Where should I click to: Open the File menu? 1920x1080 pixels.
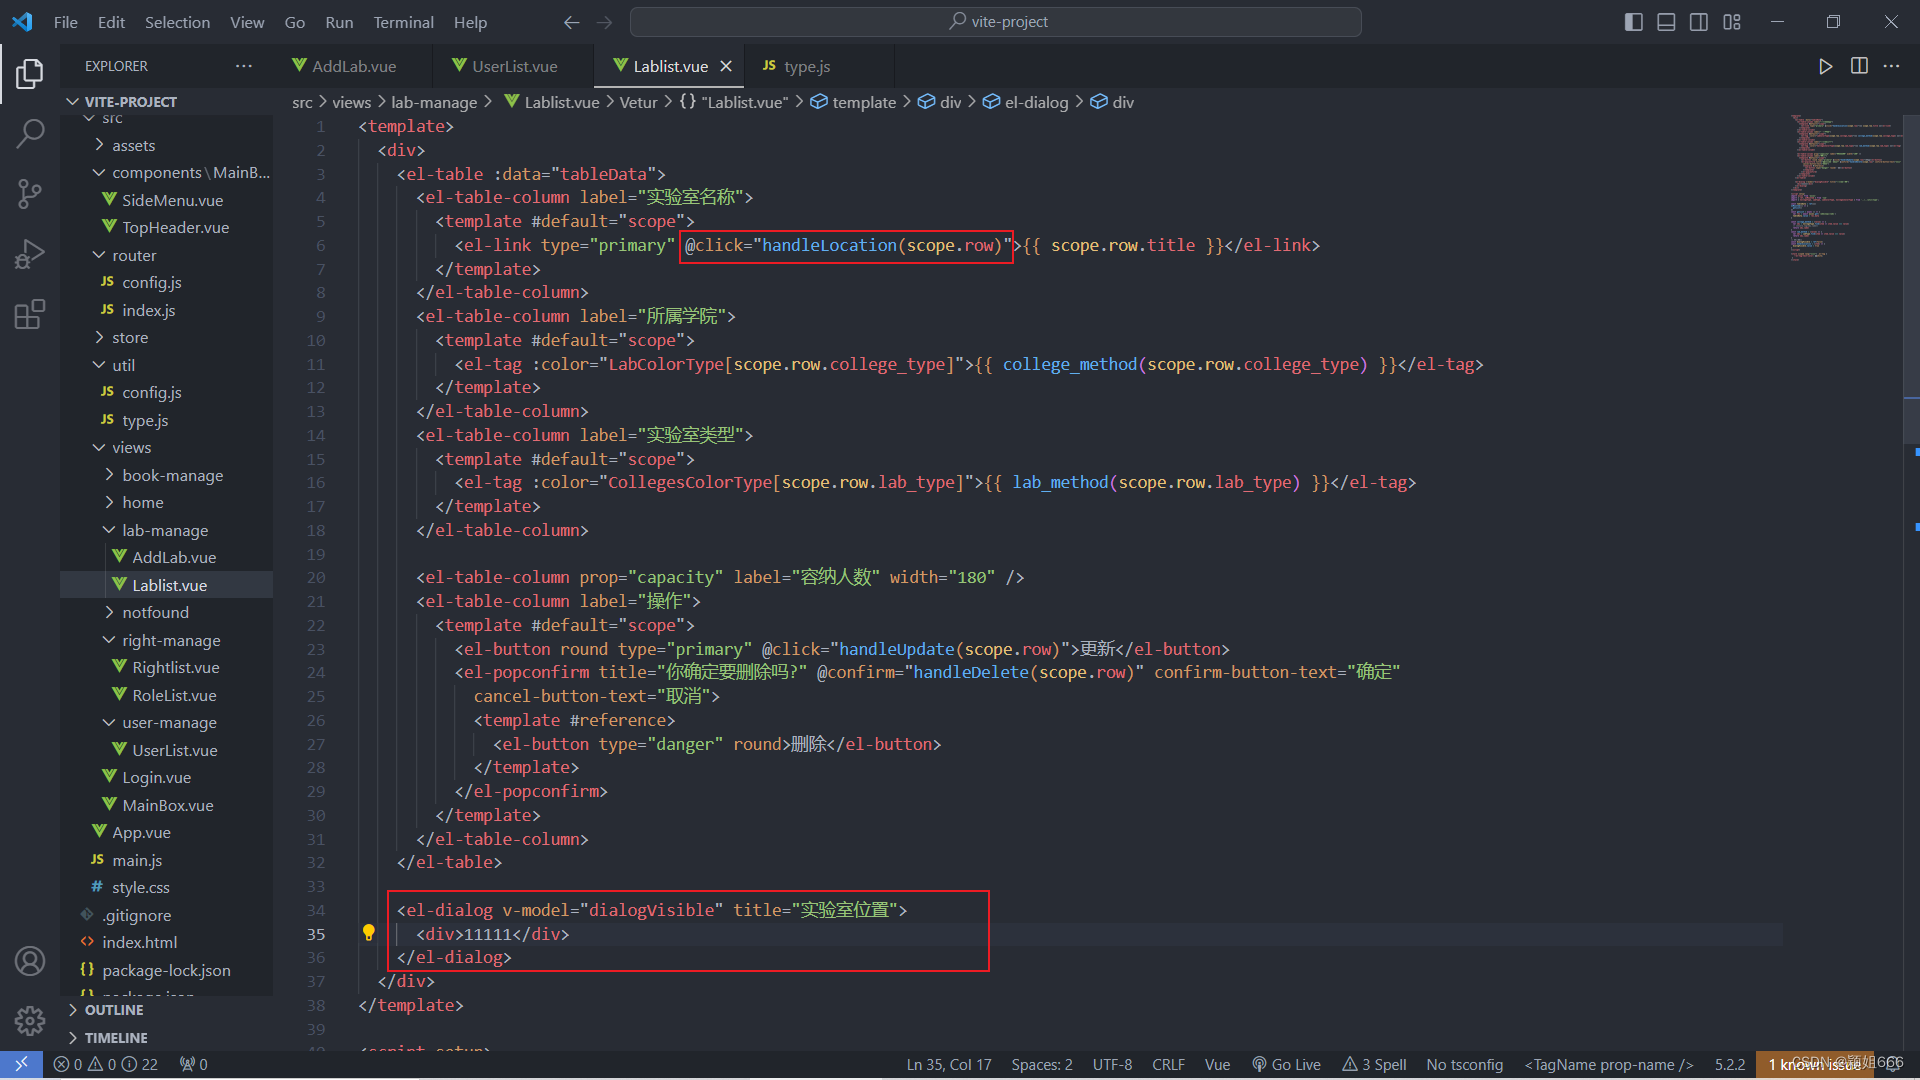[x=65, y=22]
